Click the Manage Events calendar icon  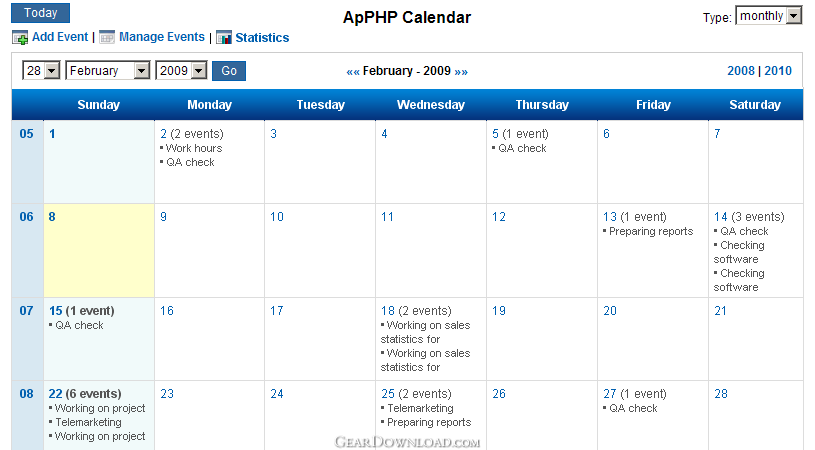(107, 37)
